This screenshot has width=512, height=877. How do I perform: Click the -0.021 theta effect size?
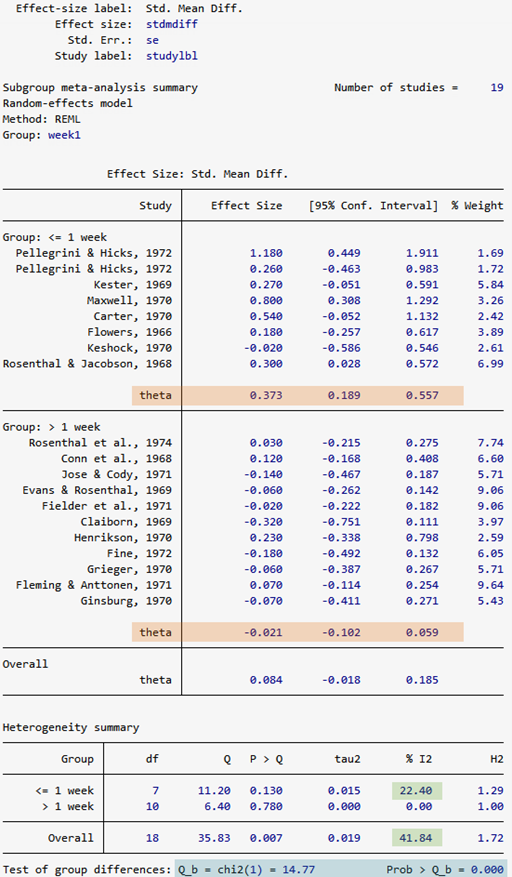pyautogui.click(x=263, y=632)
